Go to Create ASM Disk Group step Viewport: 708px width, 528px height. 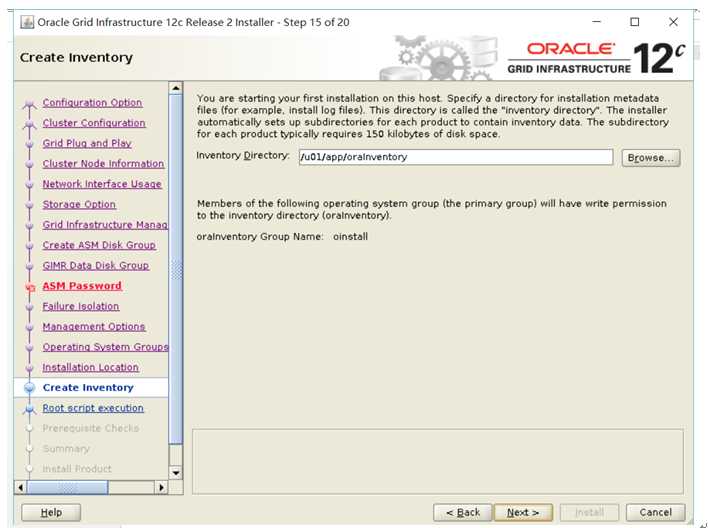click(x=99, y=245)
